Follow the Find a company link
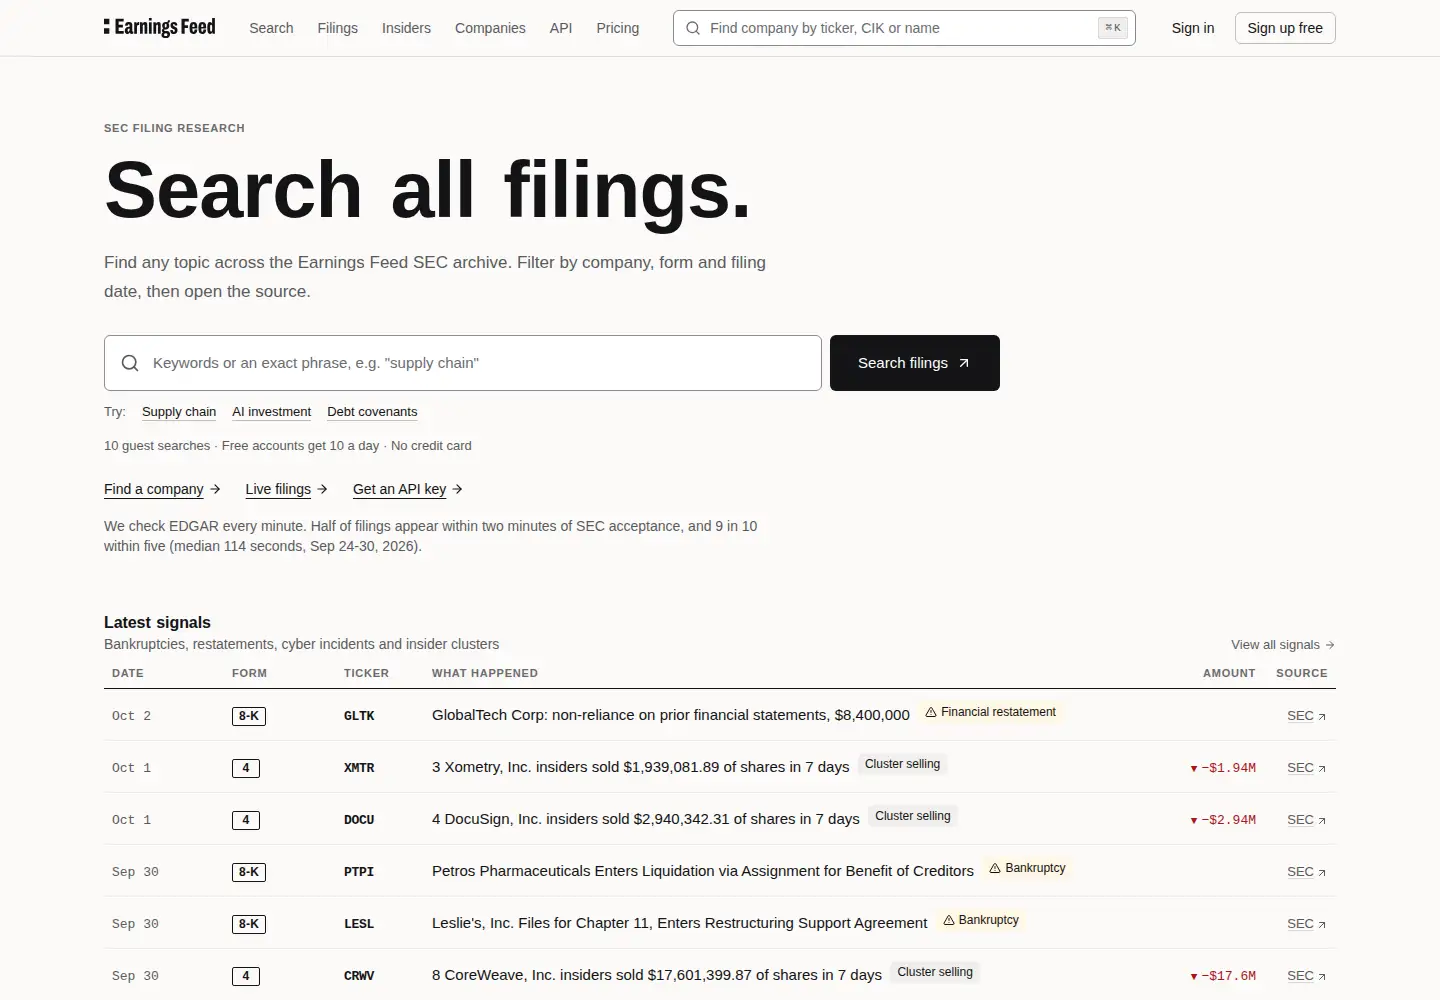The height and width of the screenshot is (1000, 1440). [x=162, y=489]
